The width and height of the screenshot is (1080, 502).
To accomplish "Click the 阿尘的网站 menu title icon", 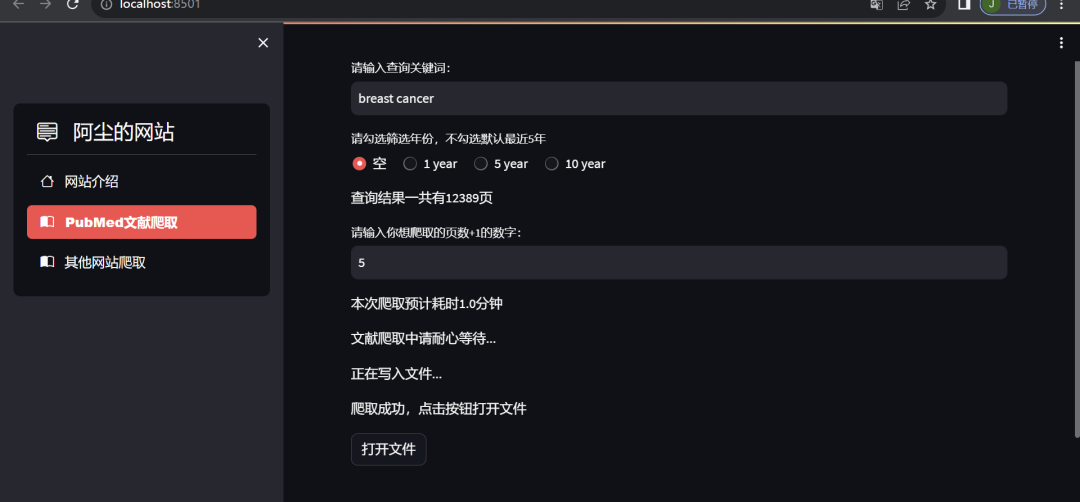I will (x=47, y=132).
